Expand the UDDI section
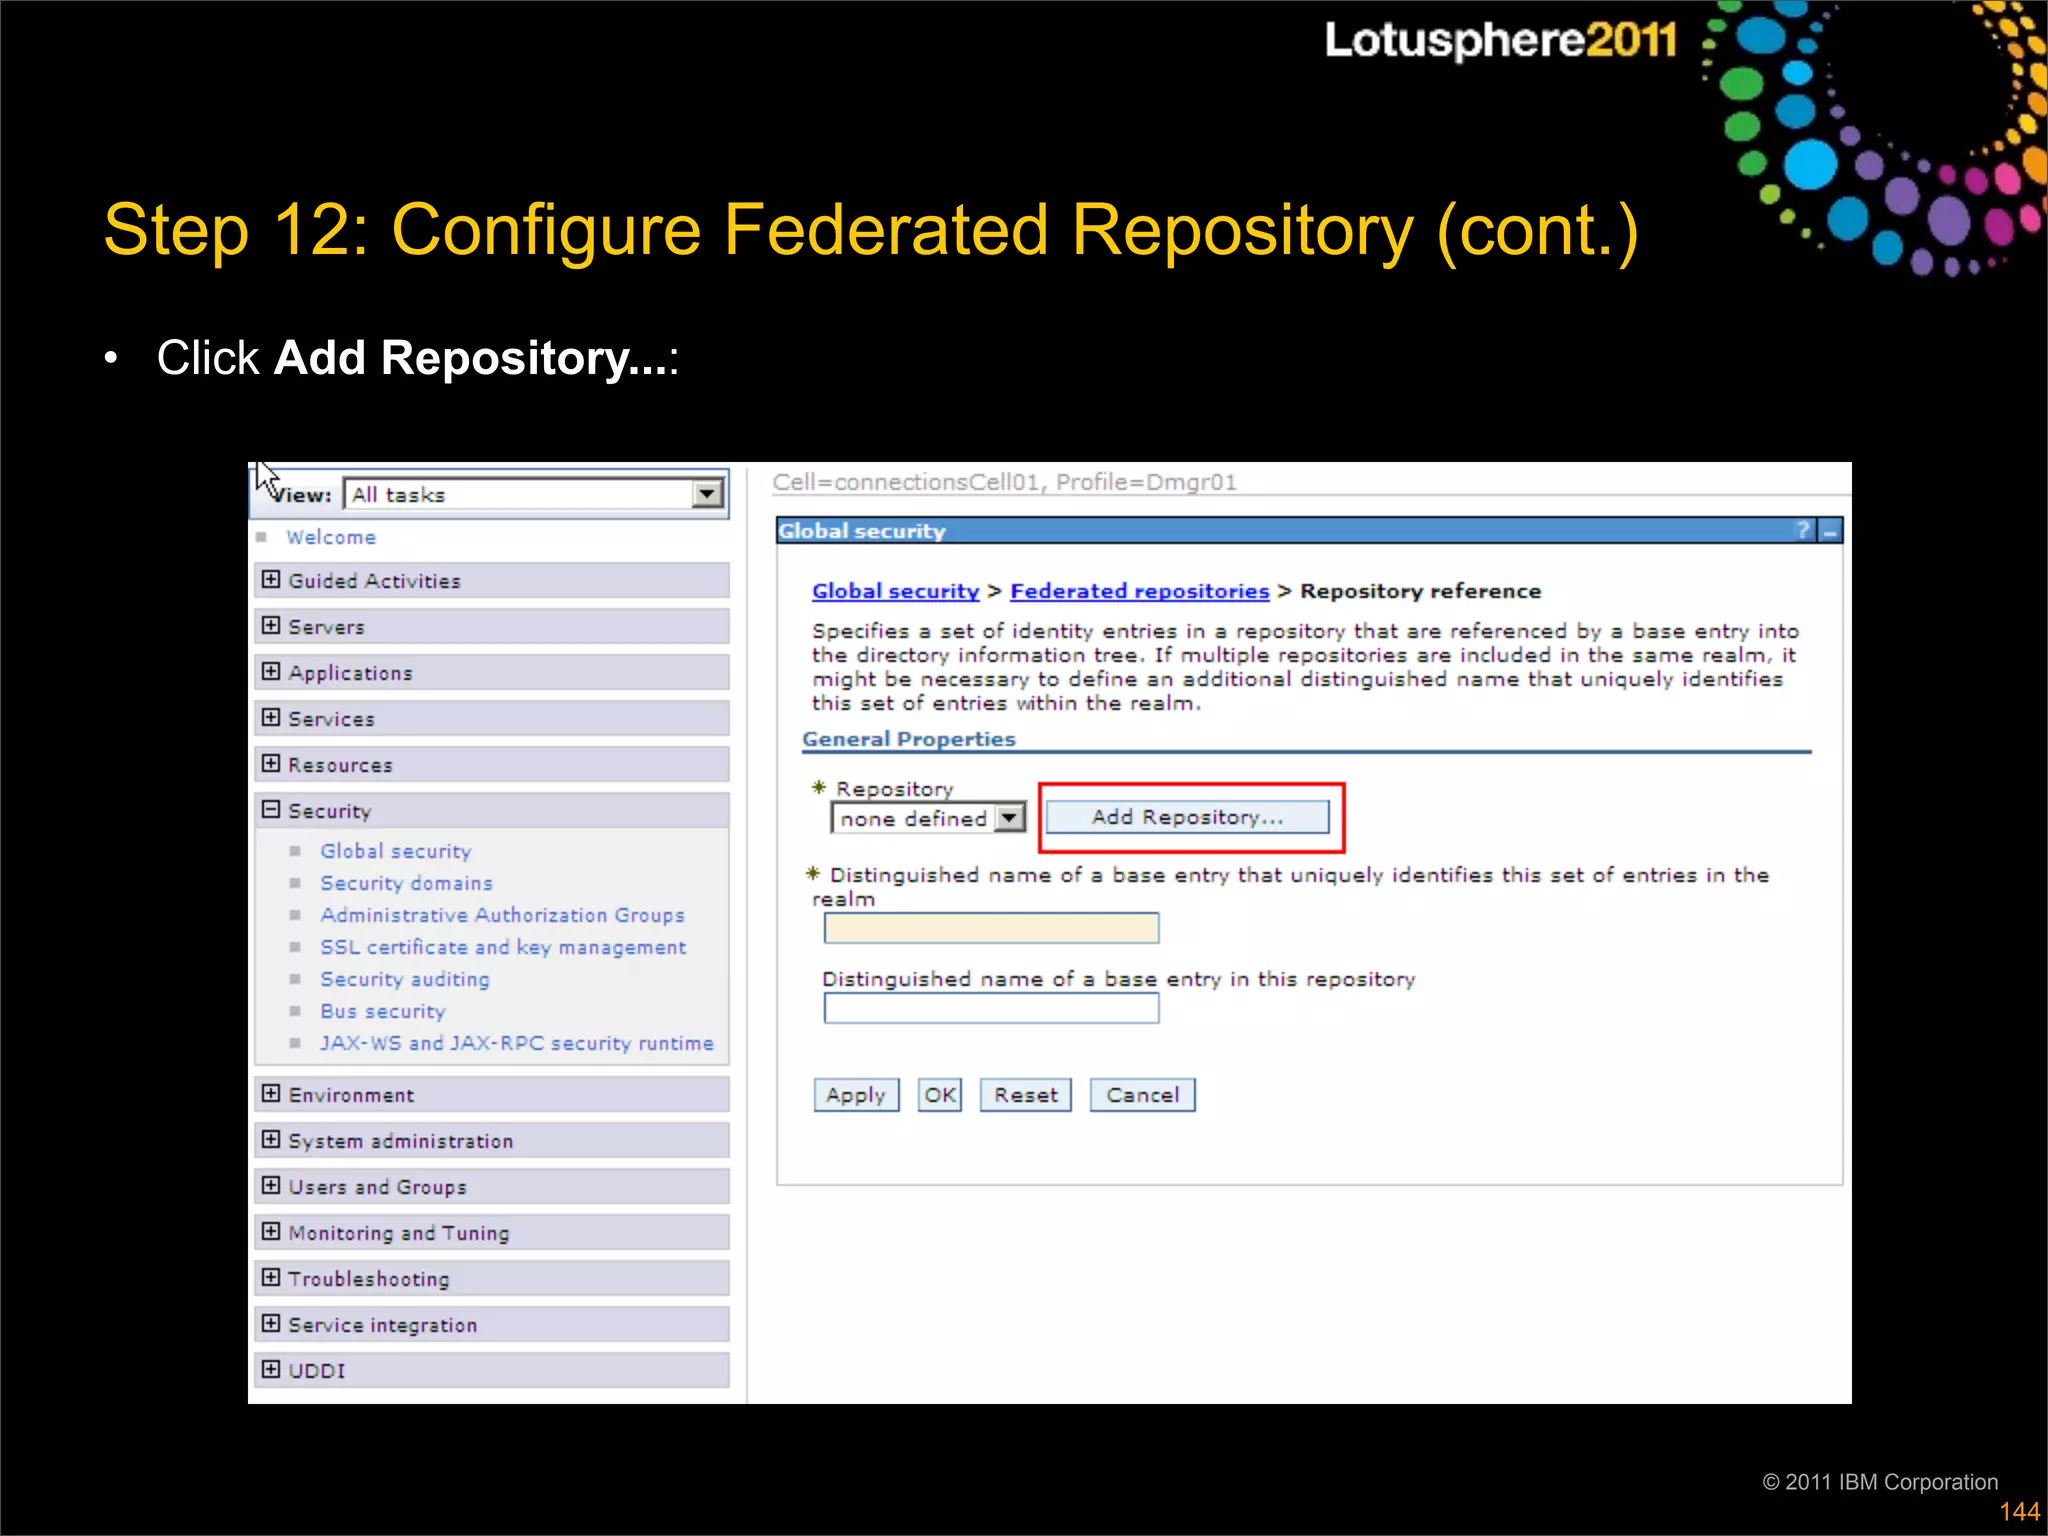Image resolution: width=2048 pixels, height=1536 pixels. (x=271, y=1369)
